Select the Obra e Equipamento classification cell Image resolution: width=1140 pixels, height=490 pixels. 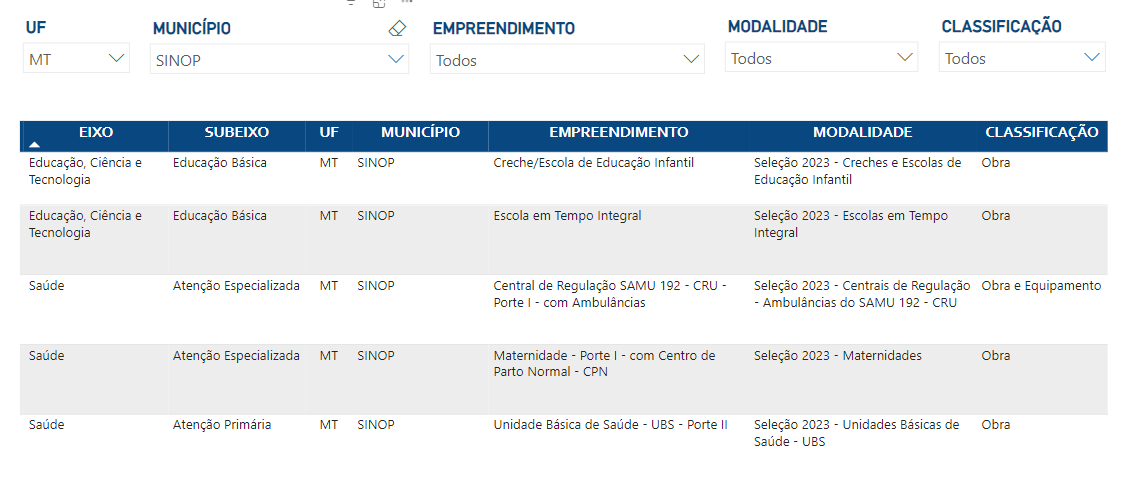[1040, 286]
